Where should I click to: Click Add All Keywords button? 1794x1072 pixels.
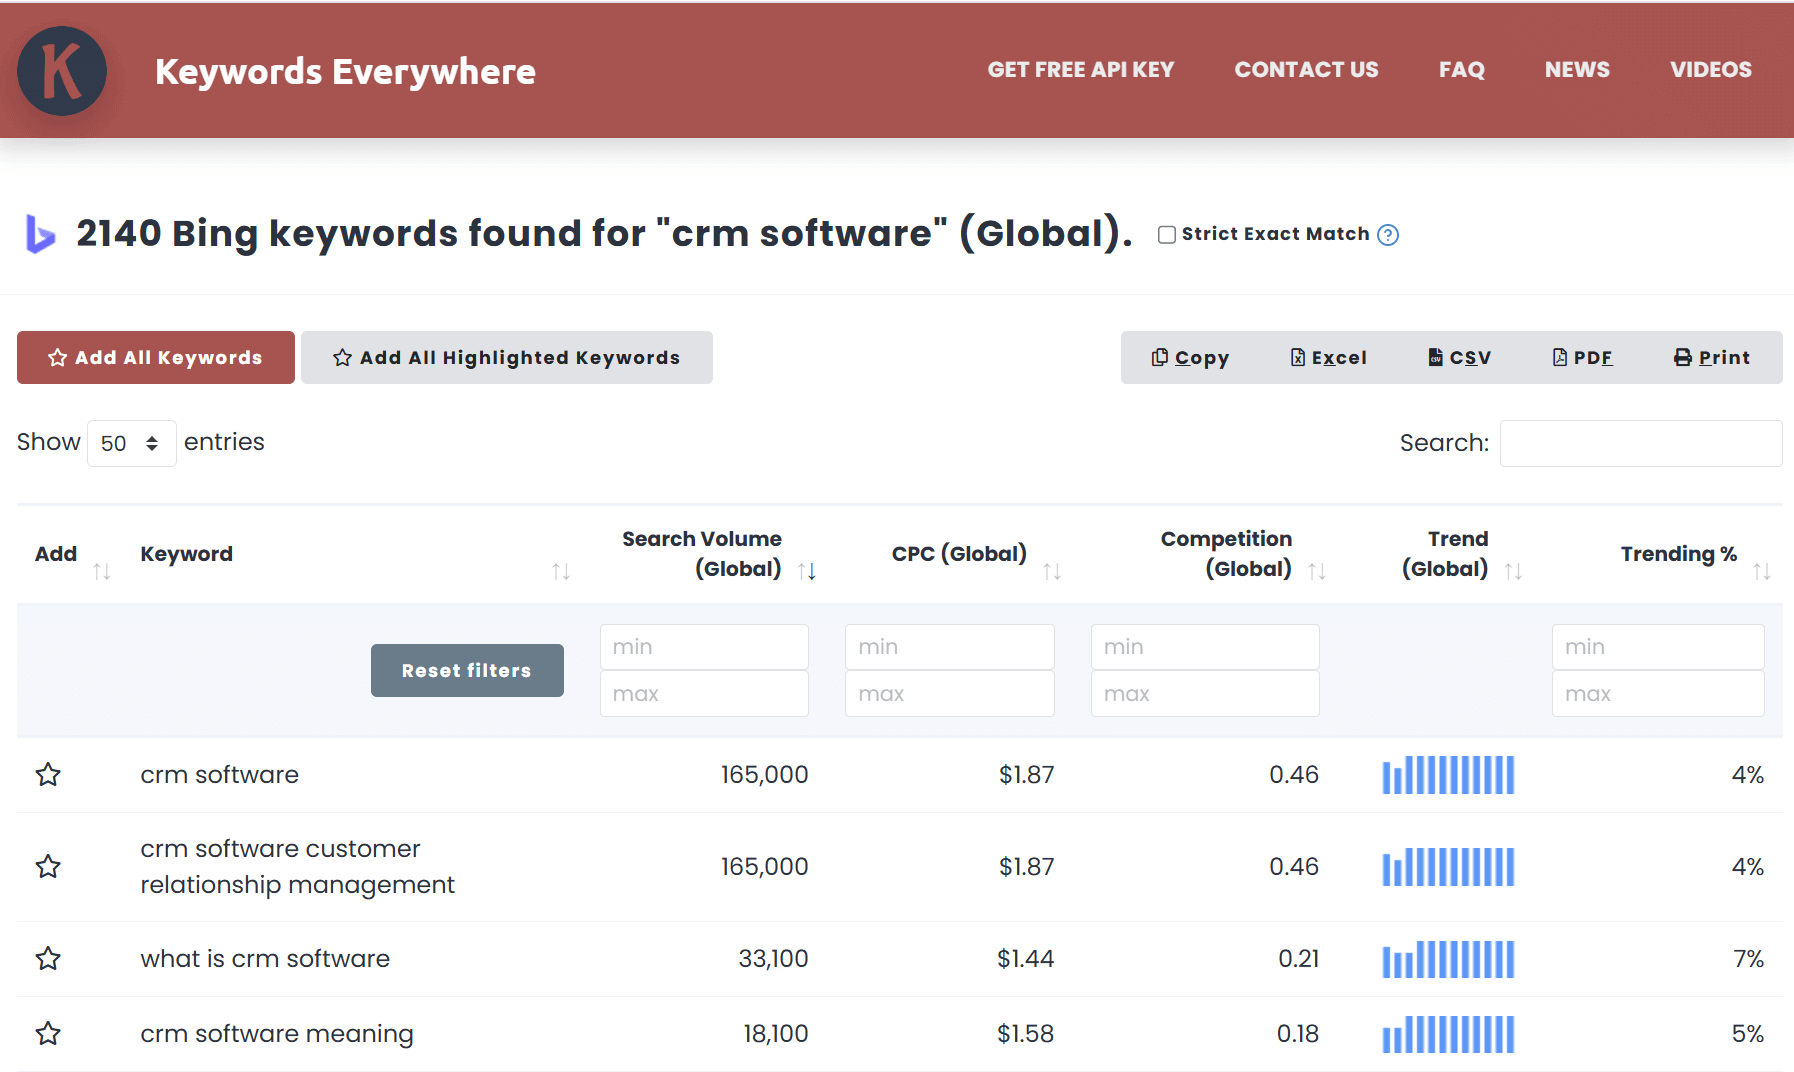click(156, 357)
